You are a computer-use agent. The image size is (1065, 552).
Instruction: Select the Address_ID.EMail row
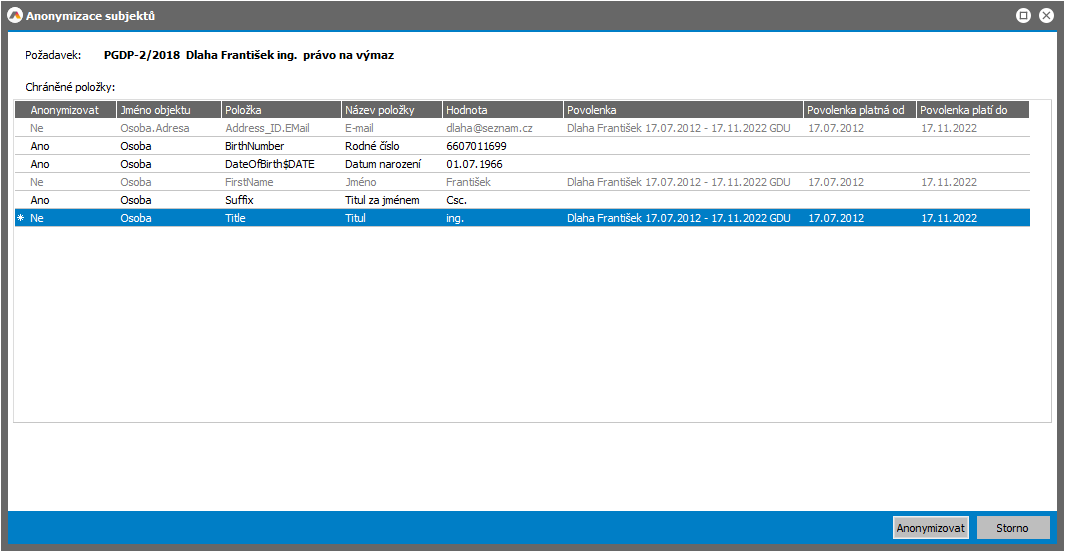(267, 128)
